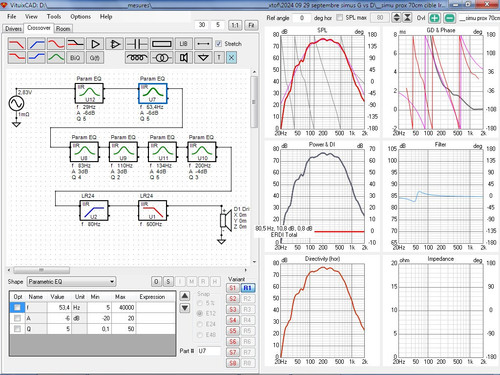Viewport: 500px width, 375px height.
Task: Add an op-amp component to the schematic
Action: [115, 44]
